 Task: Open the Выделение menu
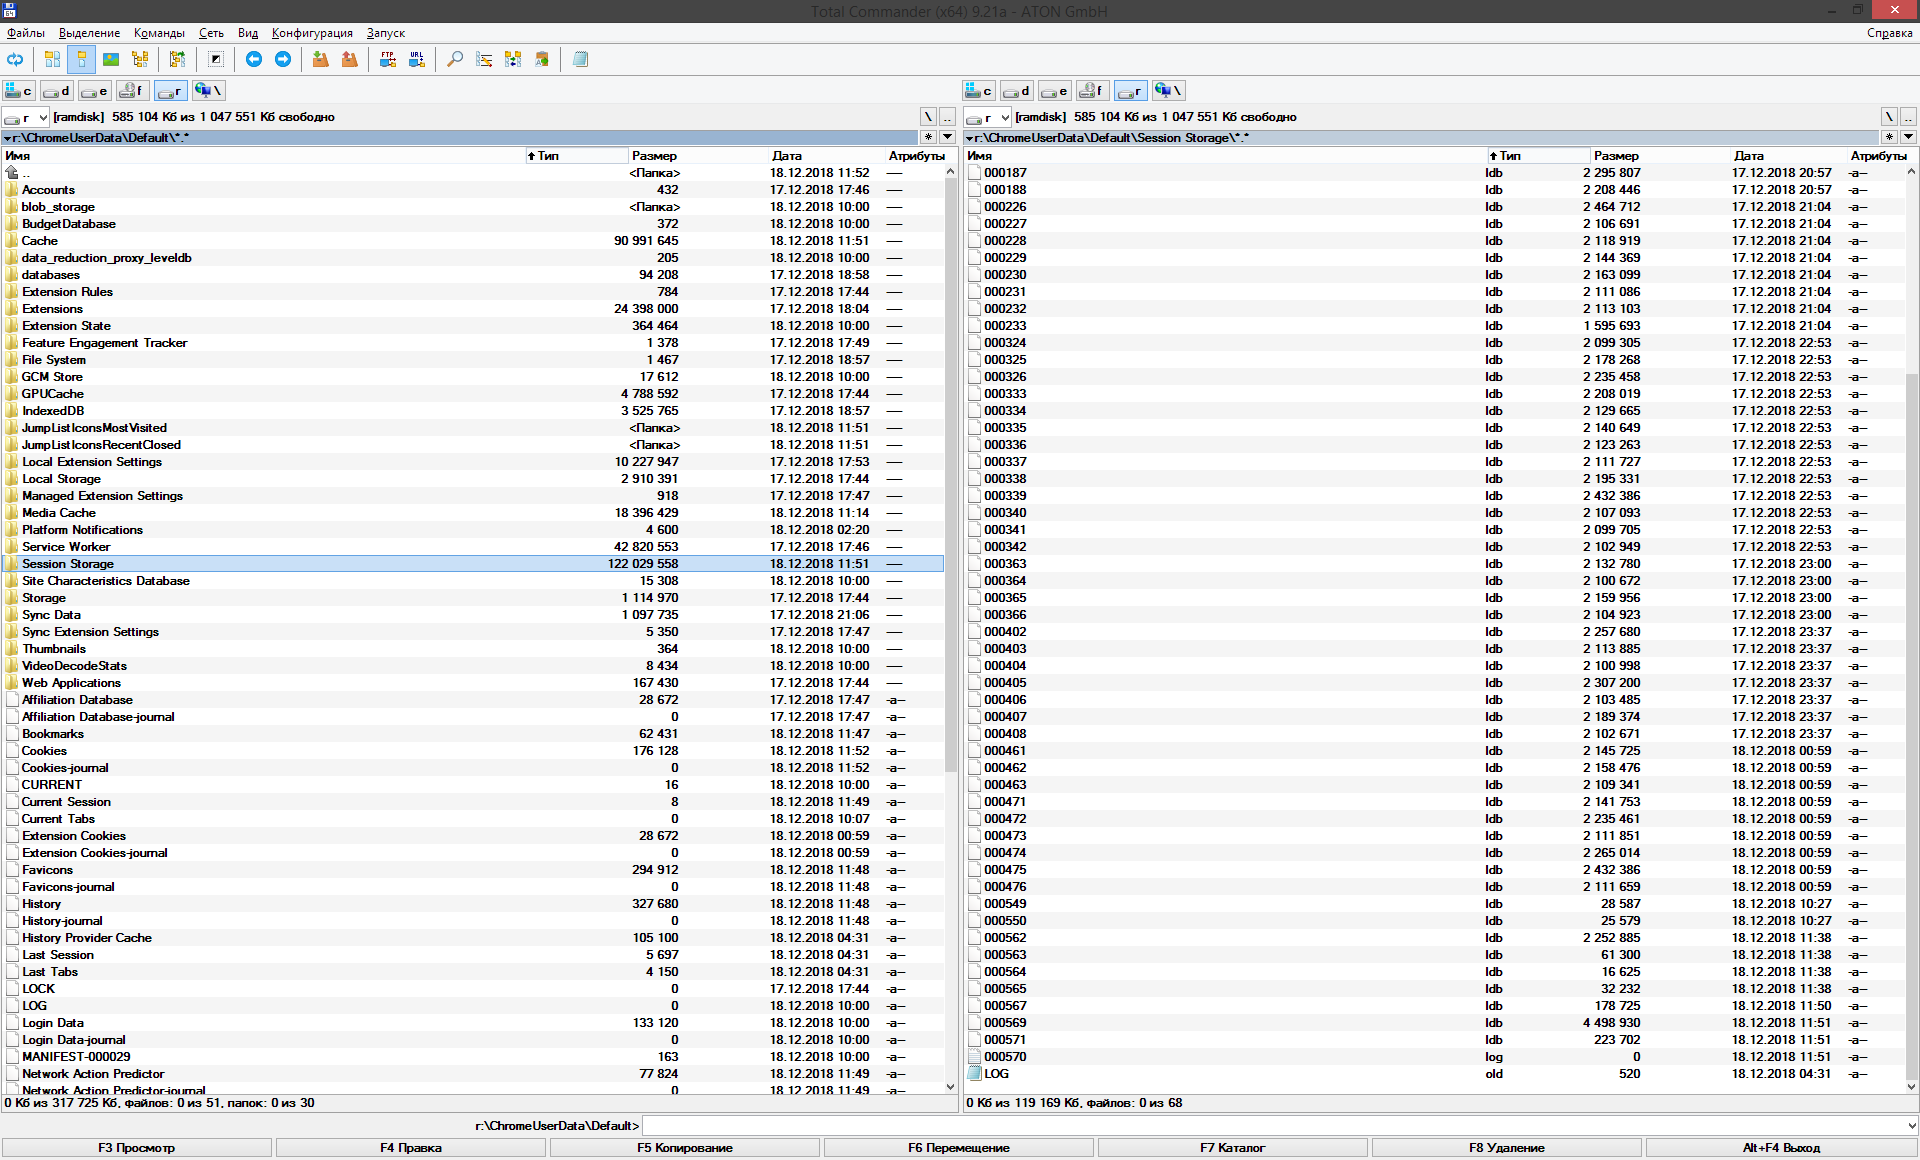click(89, 33)
